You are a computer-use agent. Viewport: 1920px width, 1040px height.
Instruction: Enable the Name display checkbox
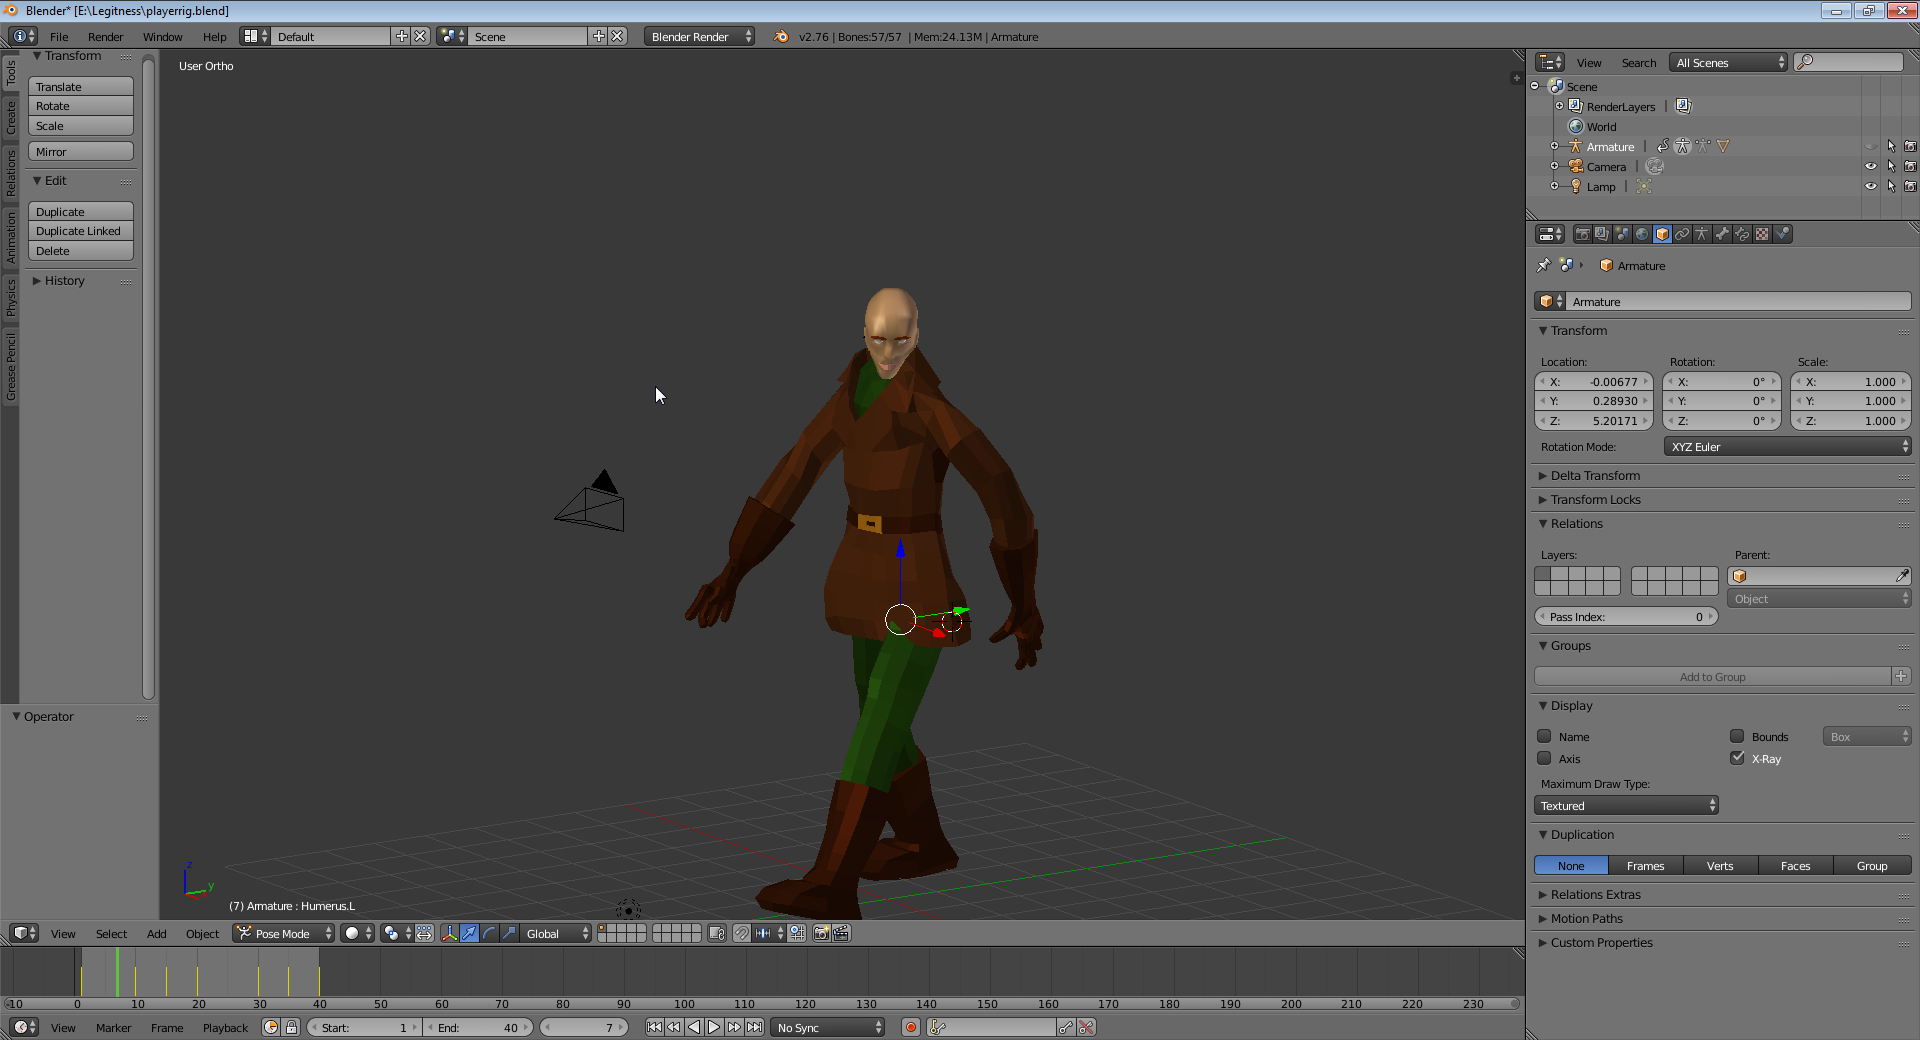pos(1545,737)
